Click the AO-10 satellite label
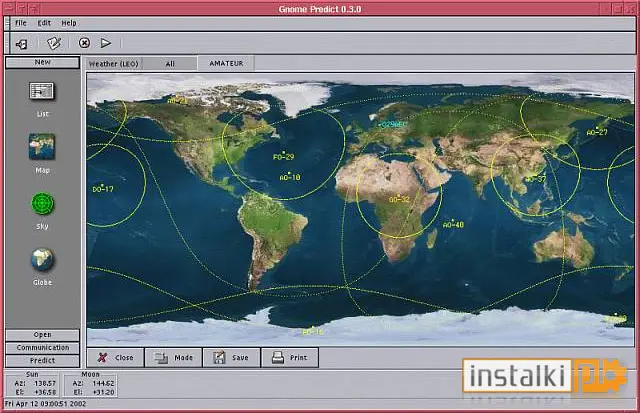640x413 pixels. (290, 178)
